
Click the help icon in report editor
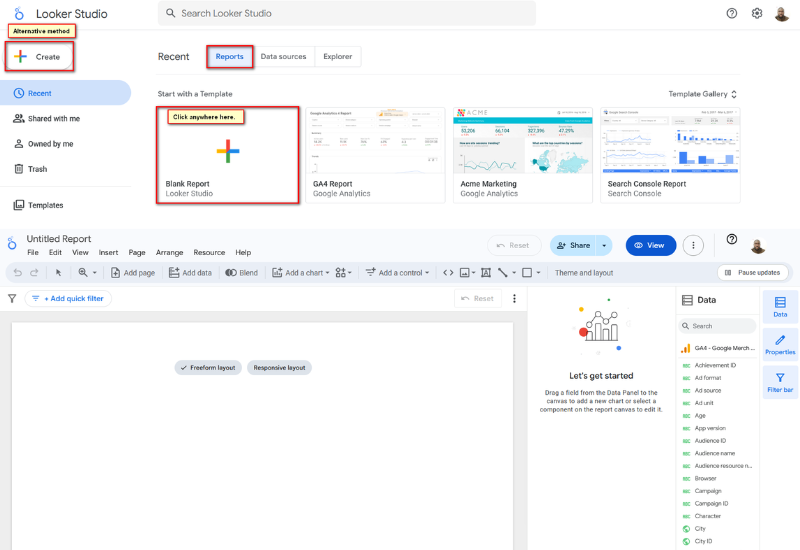click(732, 239)
